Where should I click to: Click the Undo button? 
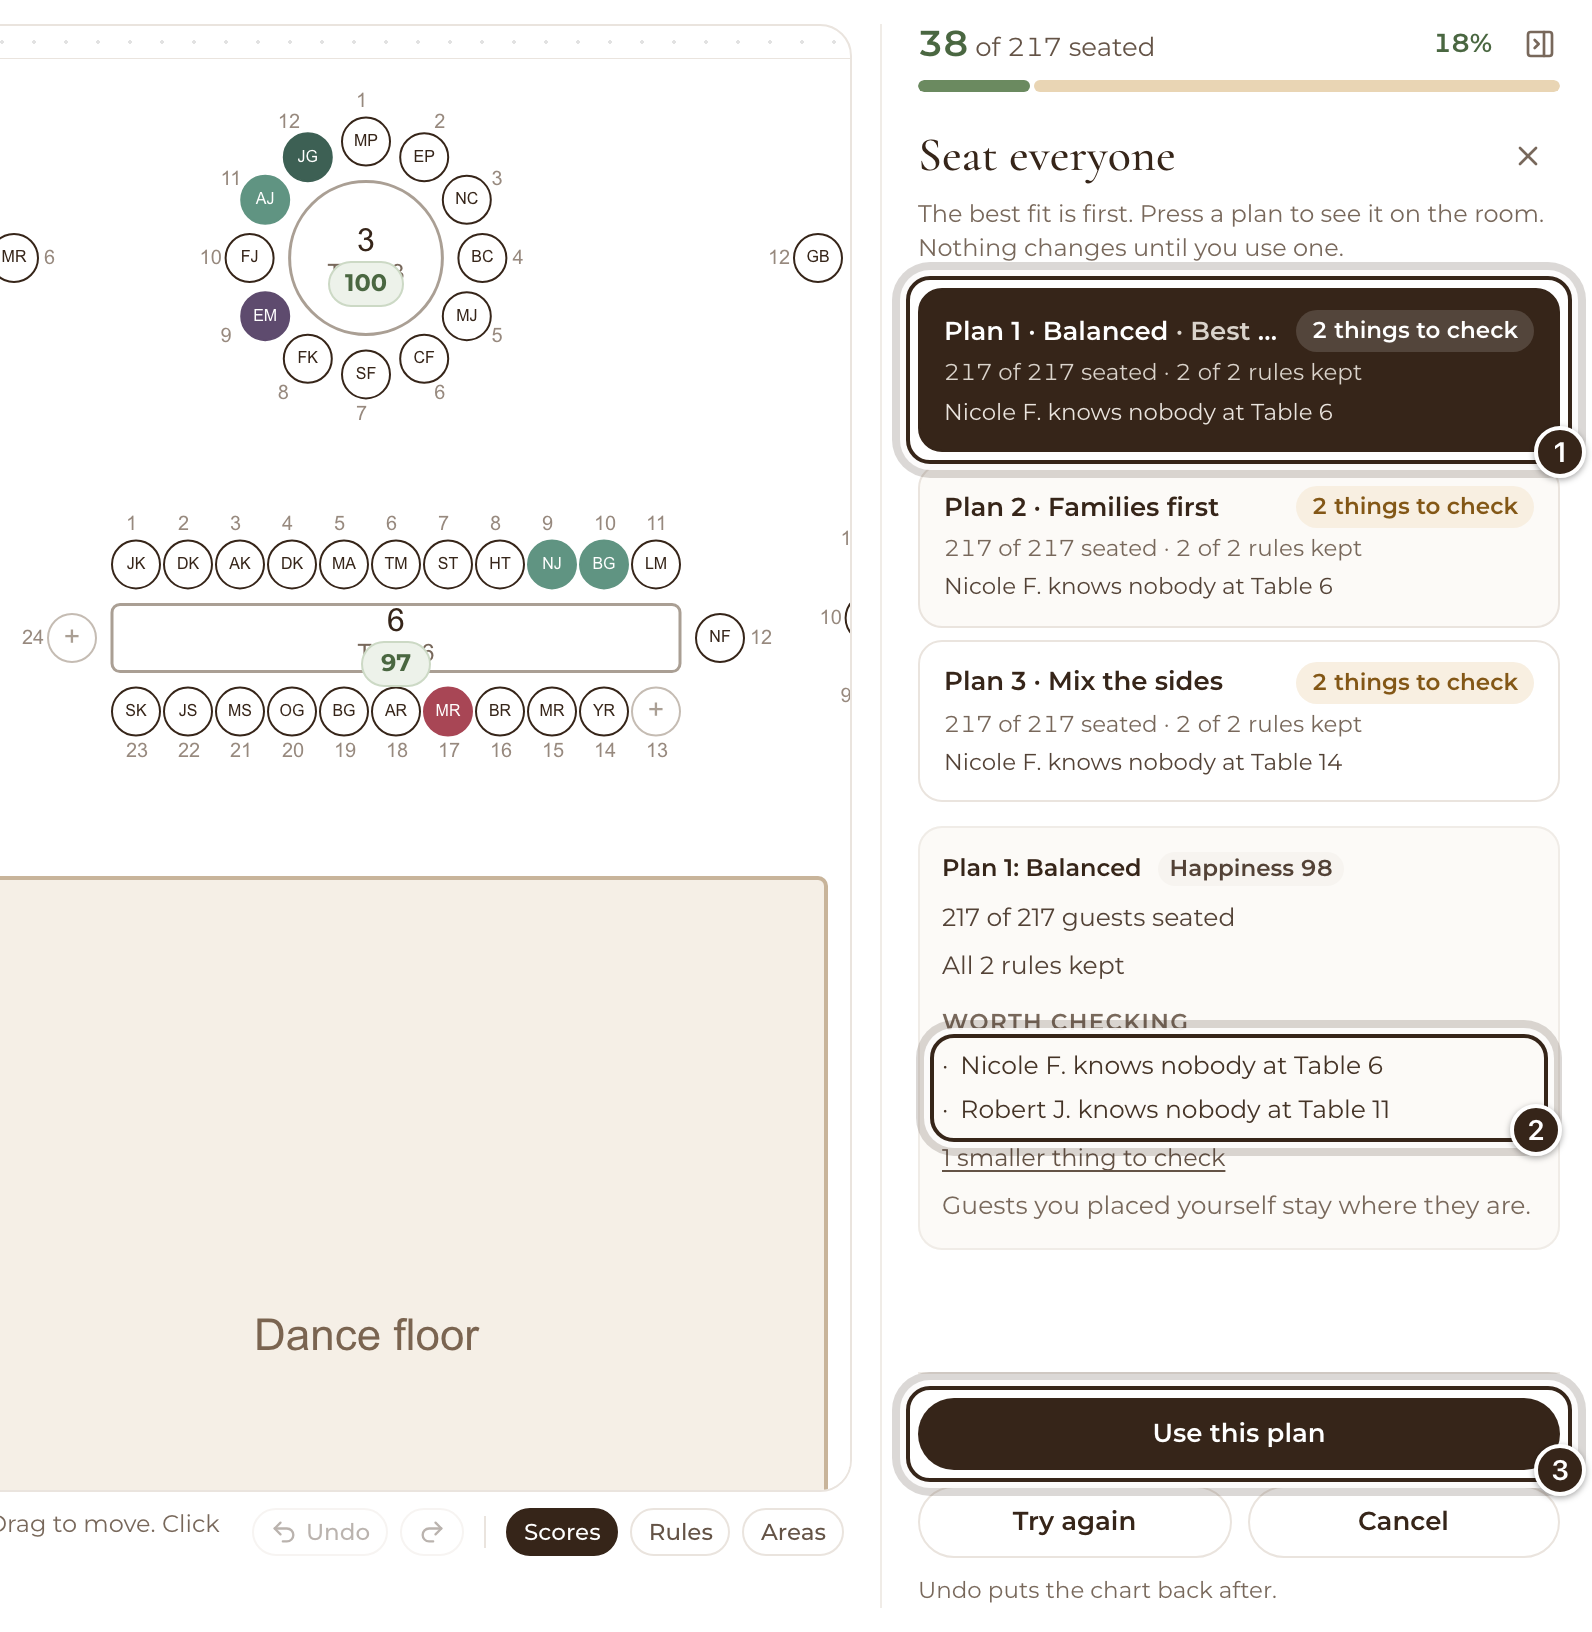point(320,1532)
